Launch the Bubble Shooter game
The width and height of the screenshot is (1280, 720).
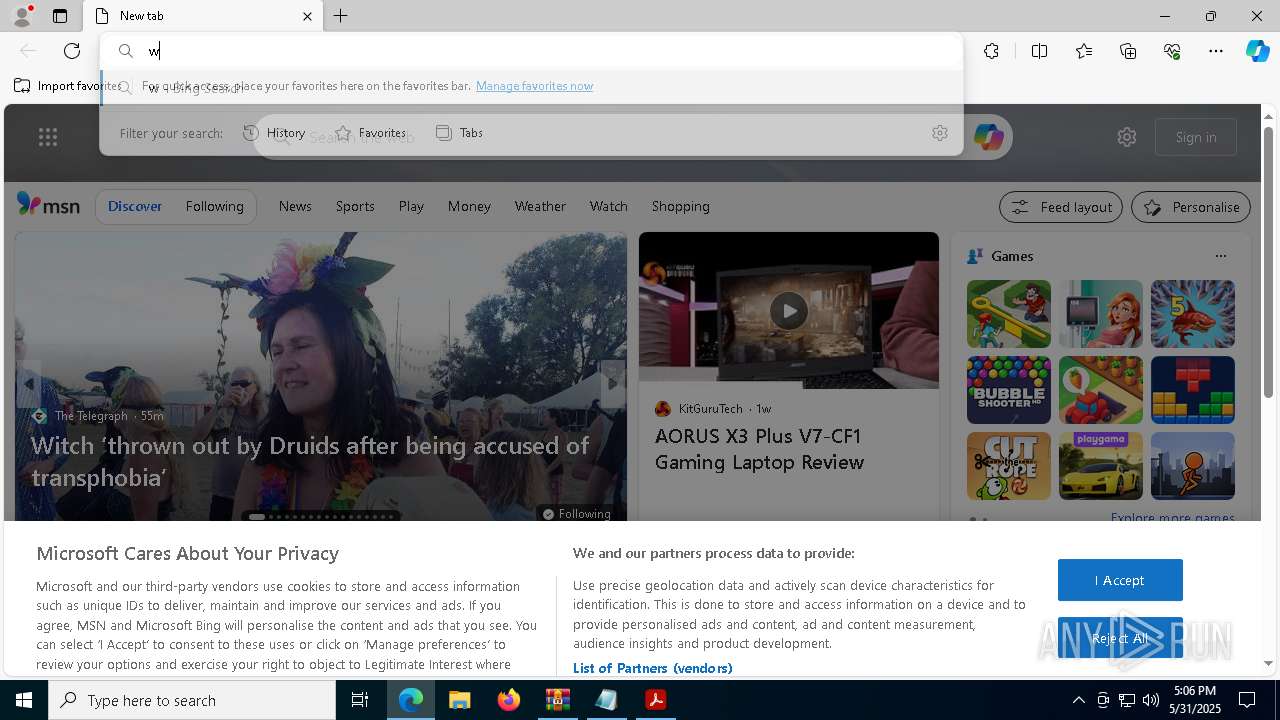pyautogui.click(x=1008, y=390)
